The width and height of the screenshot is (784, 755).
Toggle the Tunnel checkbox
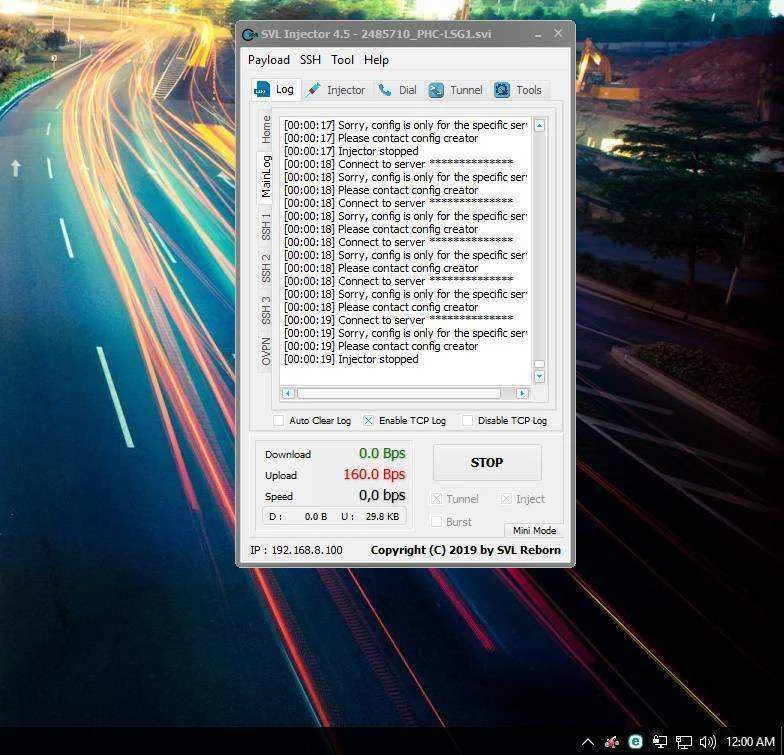[436, 498]
